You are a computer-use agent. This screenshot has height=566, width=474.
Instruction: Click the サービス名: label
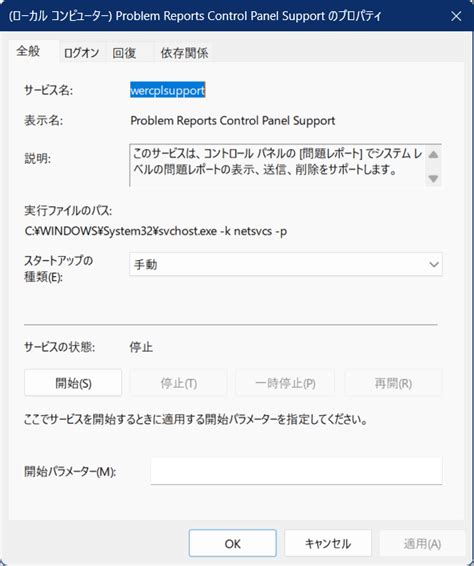pyautogui.click(x=48, y=90)
